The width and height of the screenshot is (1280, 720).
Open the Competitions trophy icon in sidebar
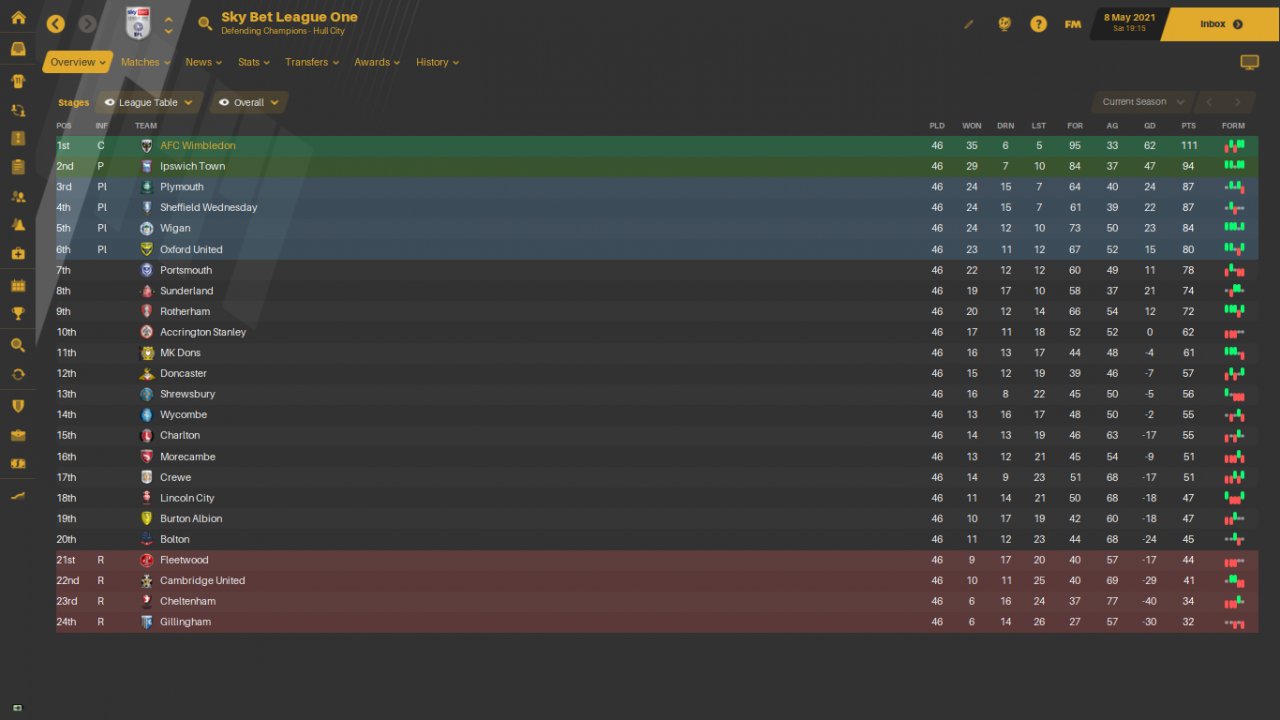(18, 313)
